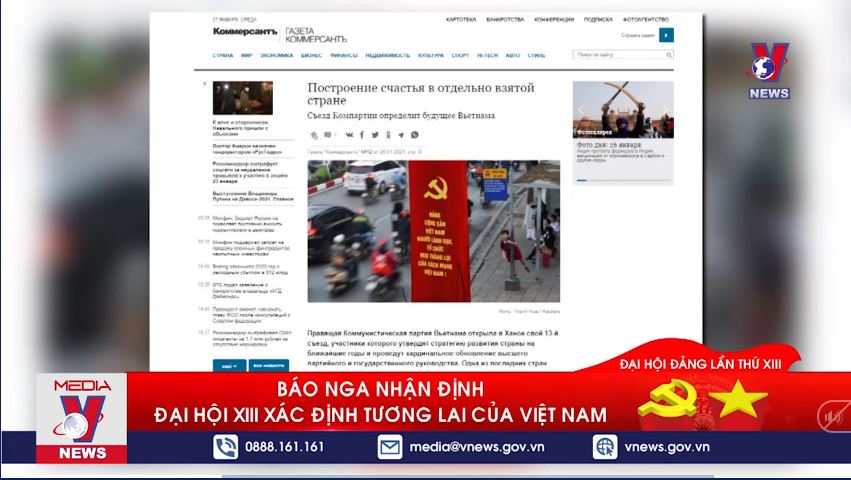This screenshot has width=851, height=480.
Task: Share article via VK icon
Action: [x=349, y=135]
